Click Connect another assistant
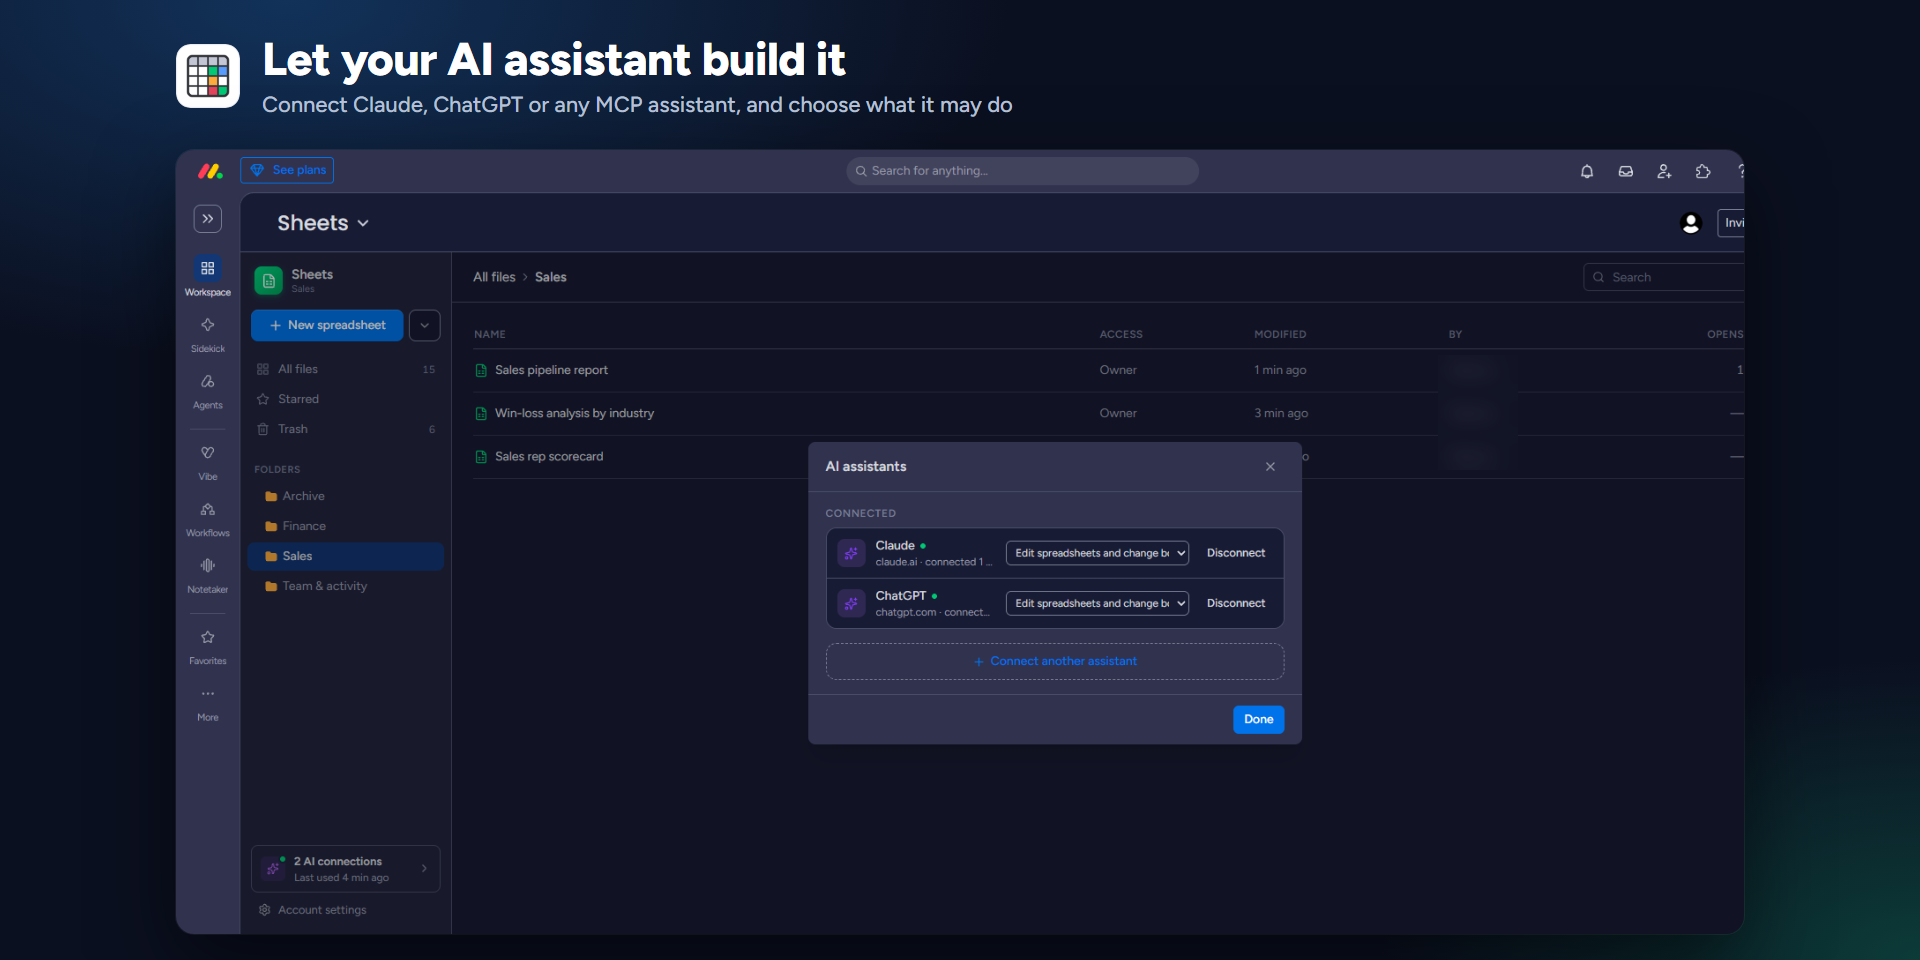The height and width of the screenshot is (960, 1920). coord(1055,661)
